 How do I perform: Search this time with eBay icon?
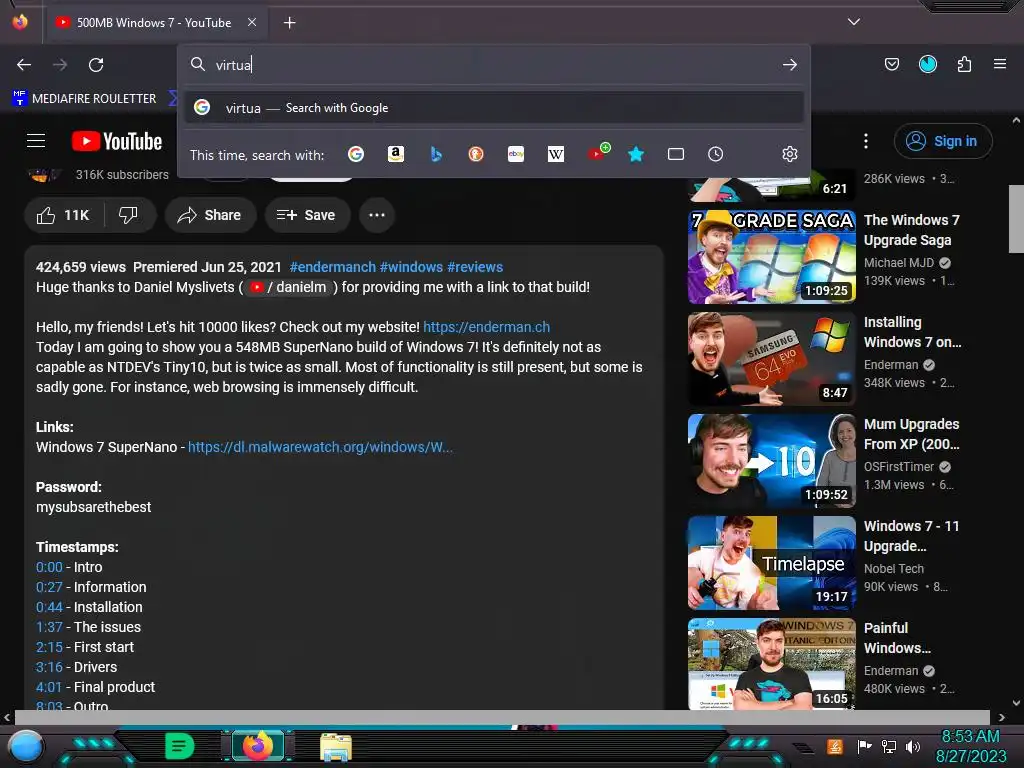coord(516,154)
